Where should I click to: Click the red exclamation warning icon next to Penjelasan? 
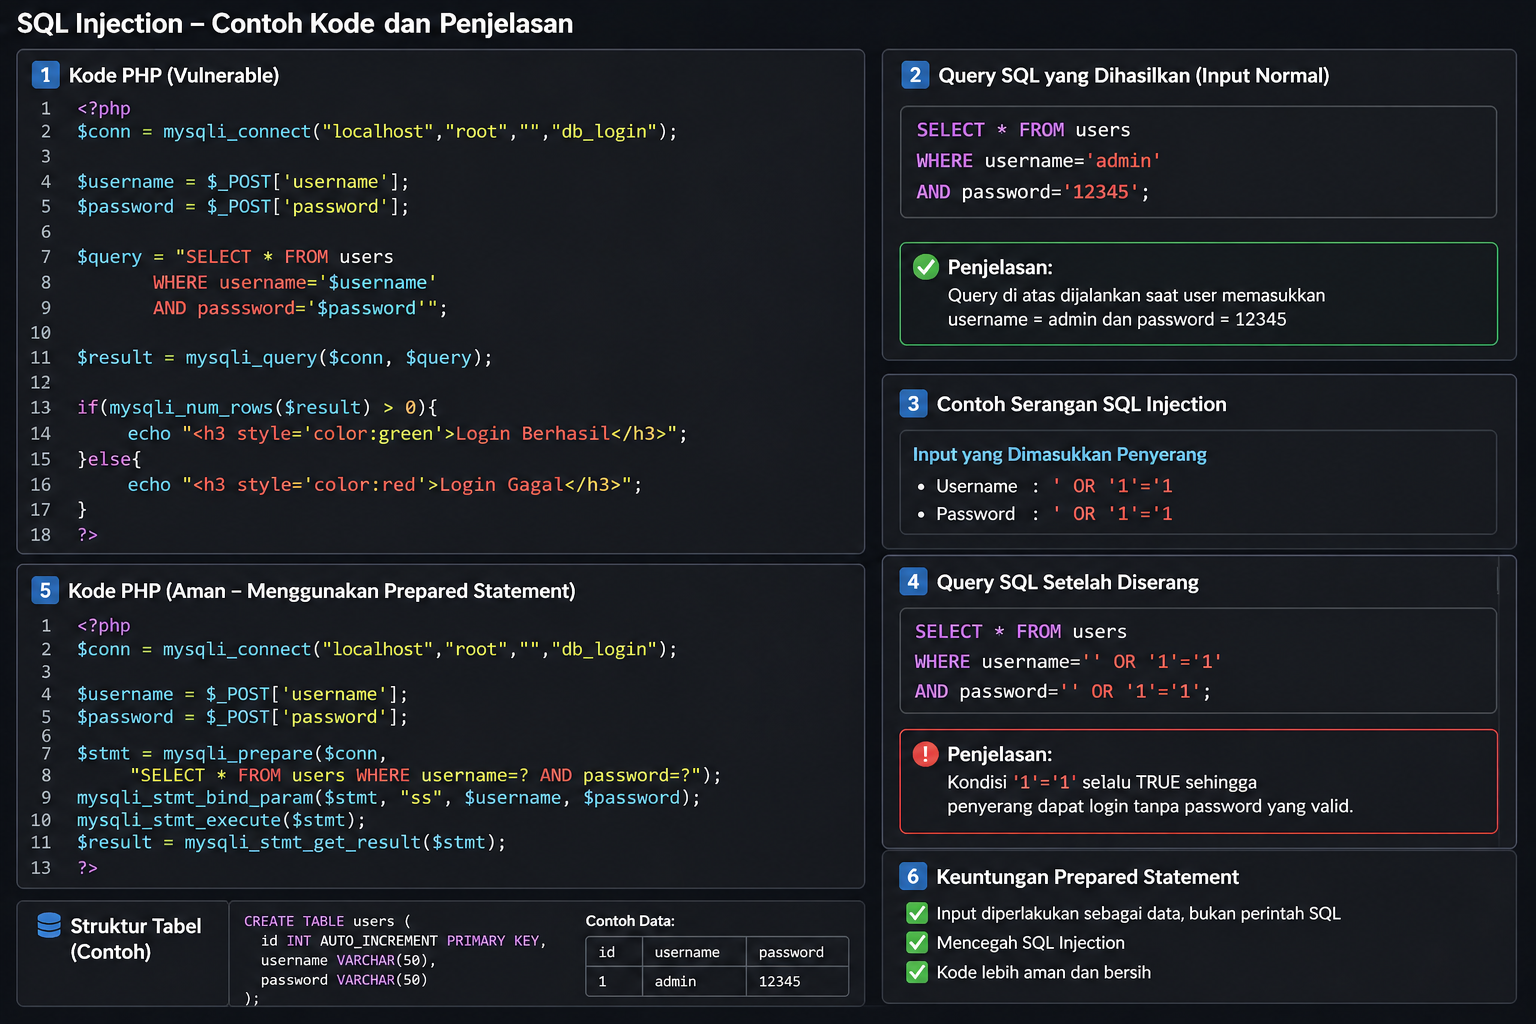pyautogui.click(x=925, y=753)
